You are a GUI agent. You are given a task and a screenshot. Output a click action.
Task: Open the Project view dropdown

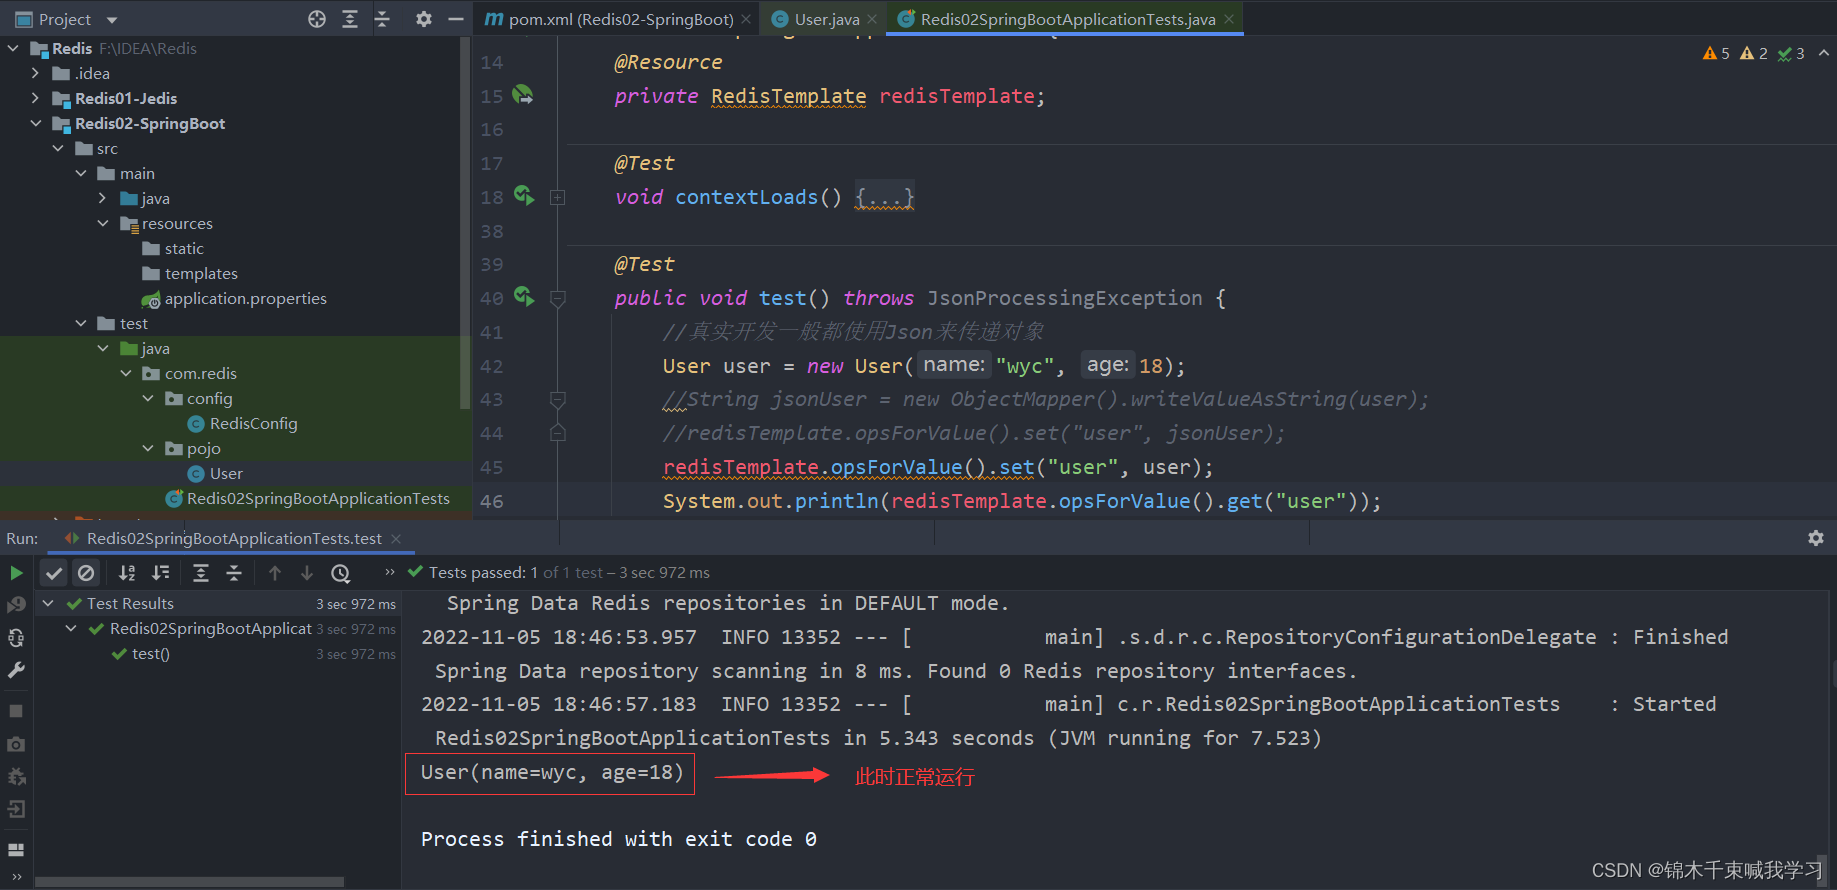112,20
